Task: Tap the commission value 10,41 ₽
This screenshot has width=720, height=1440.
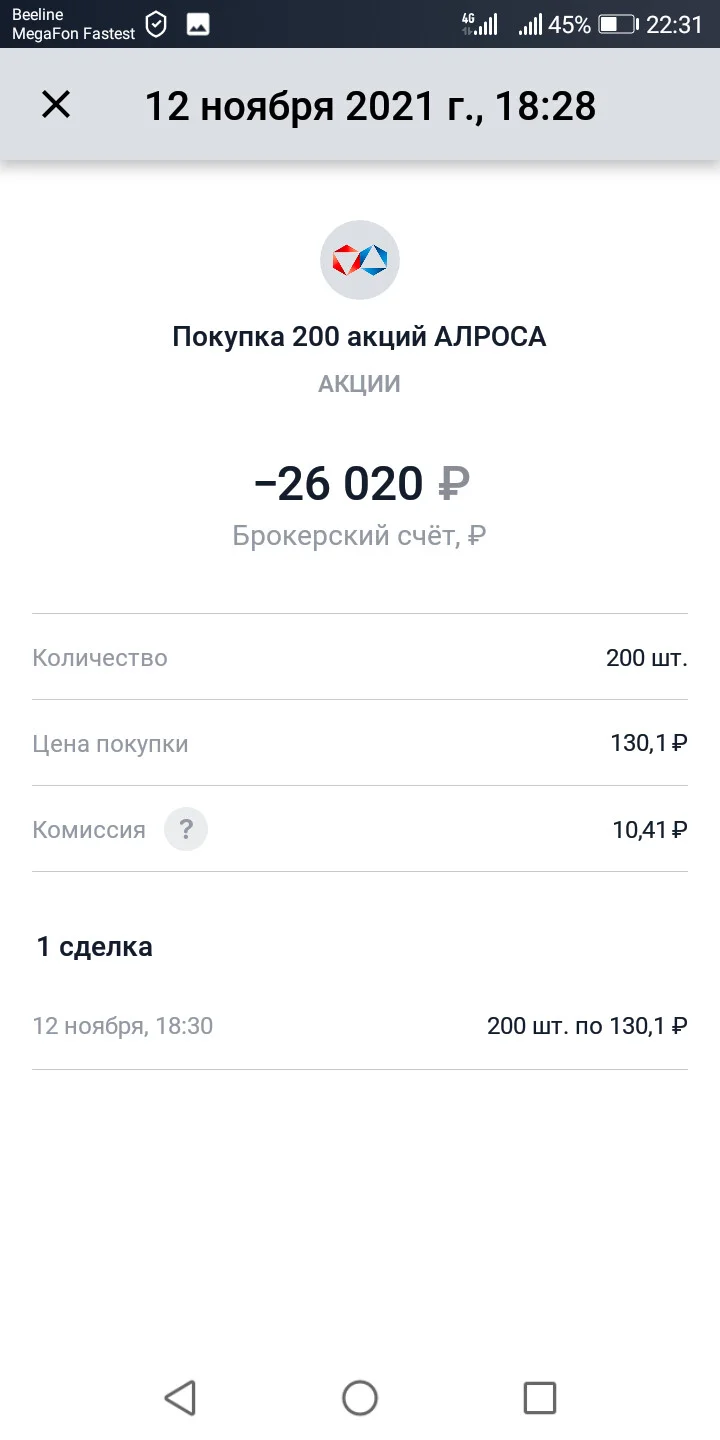Action: (650, 829)
